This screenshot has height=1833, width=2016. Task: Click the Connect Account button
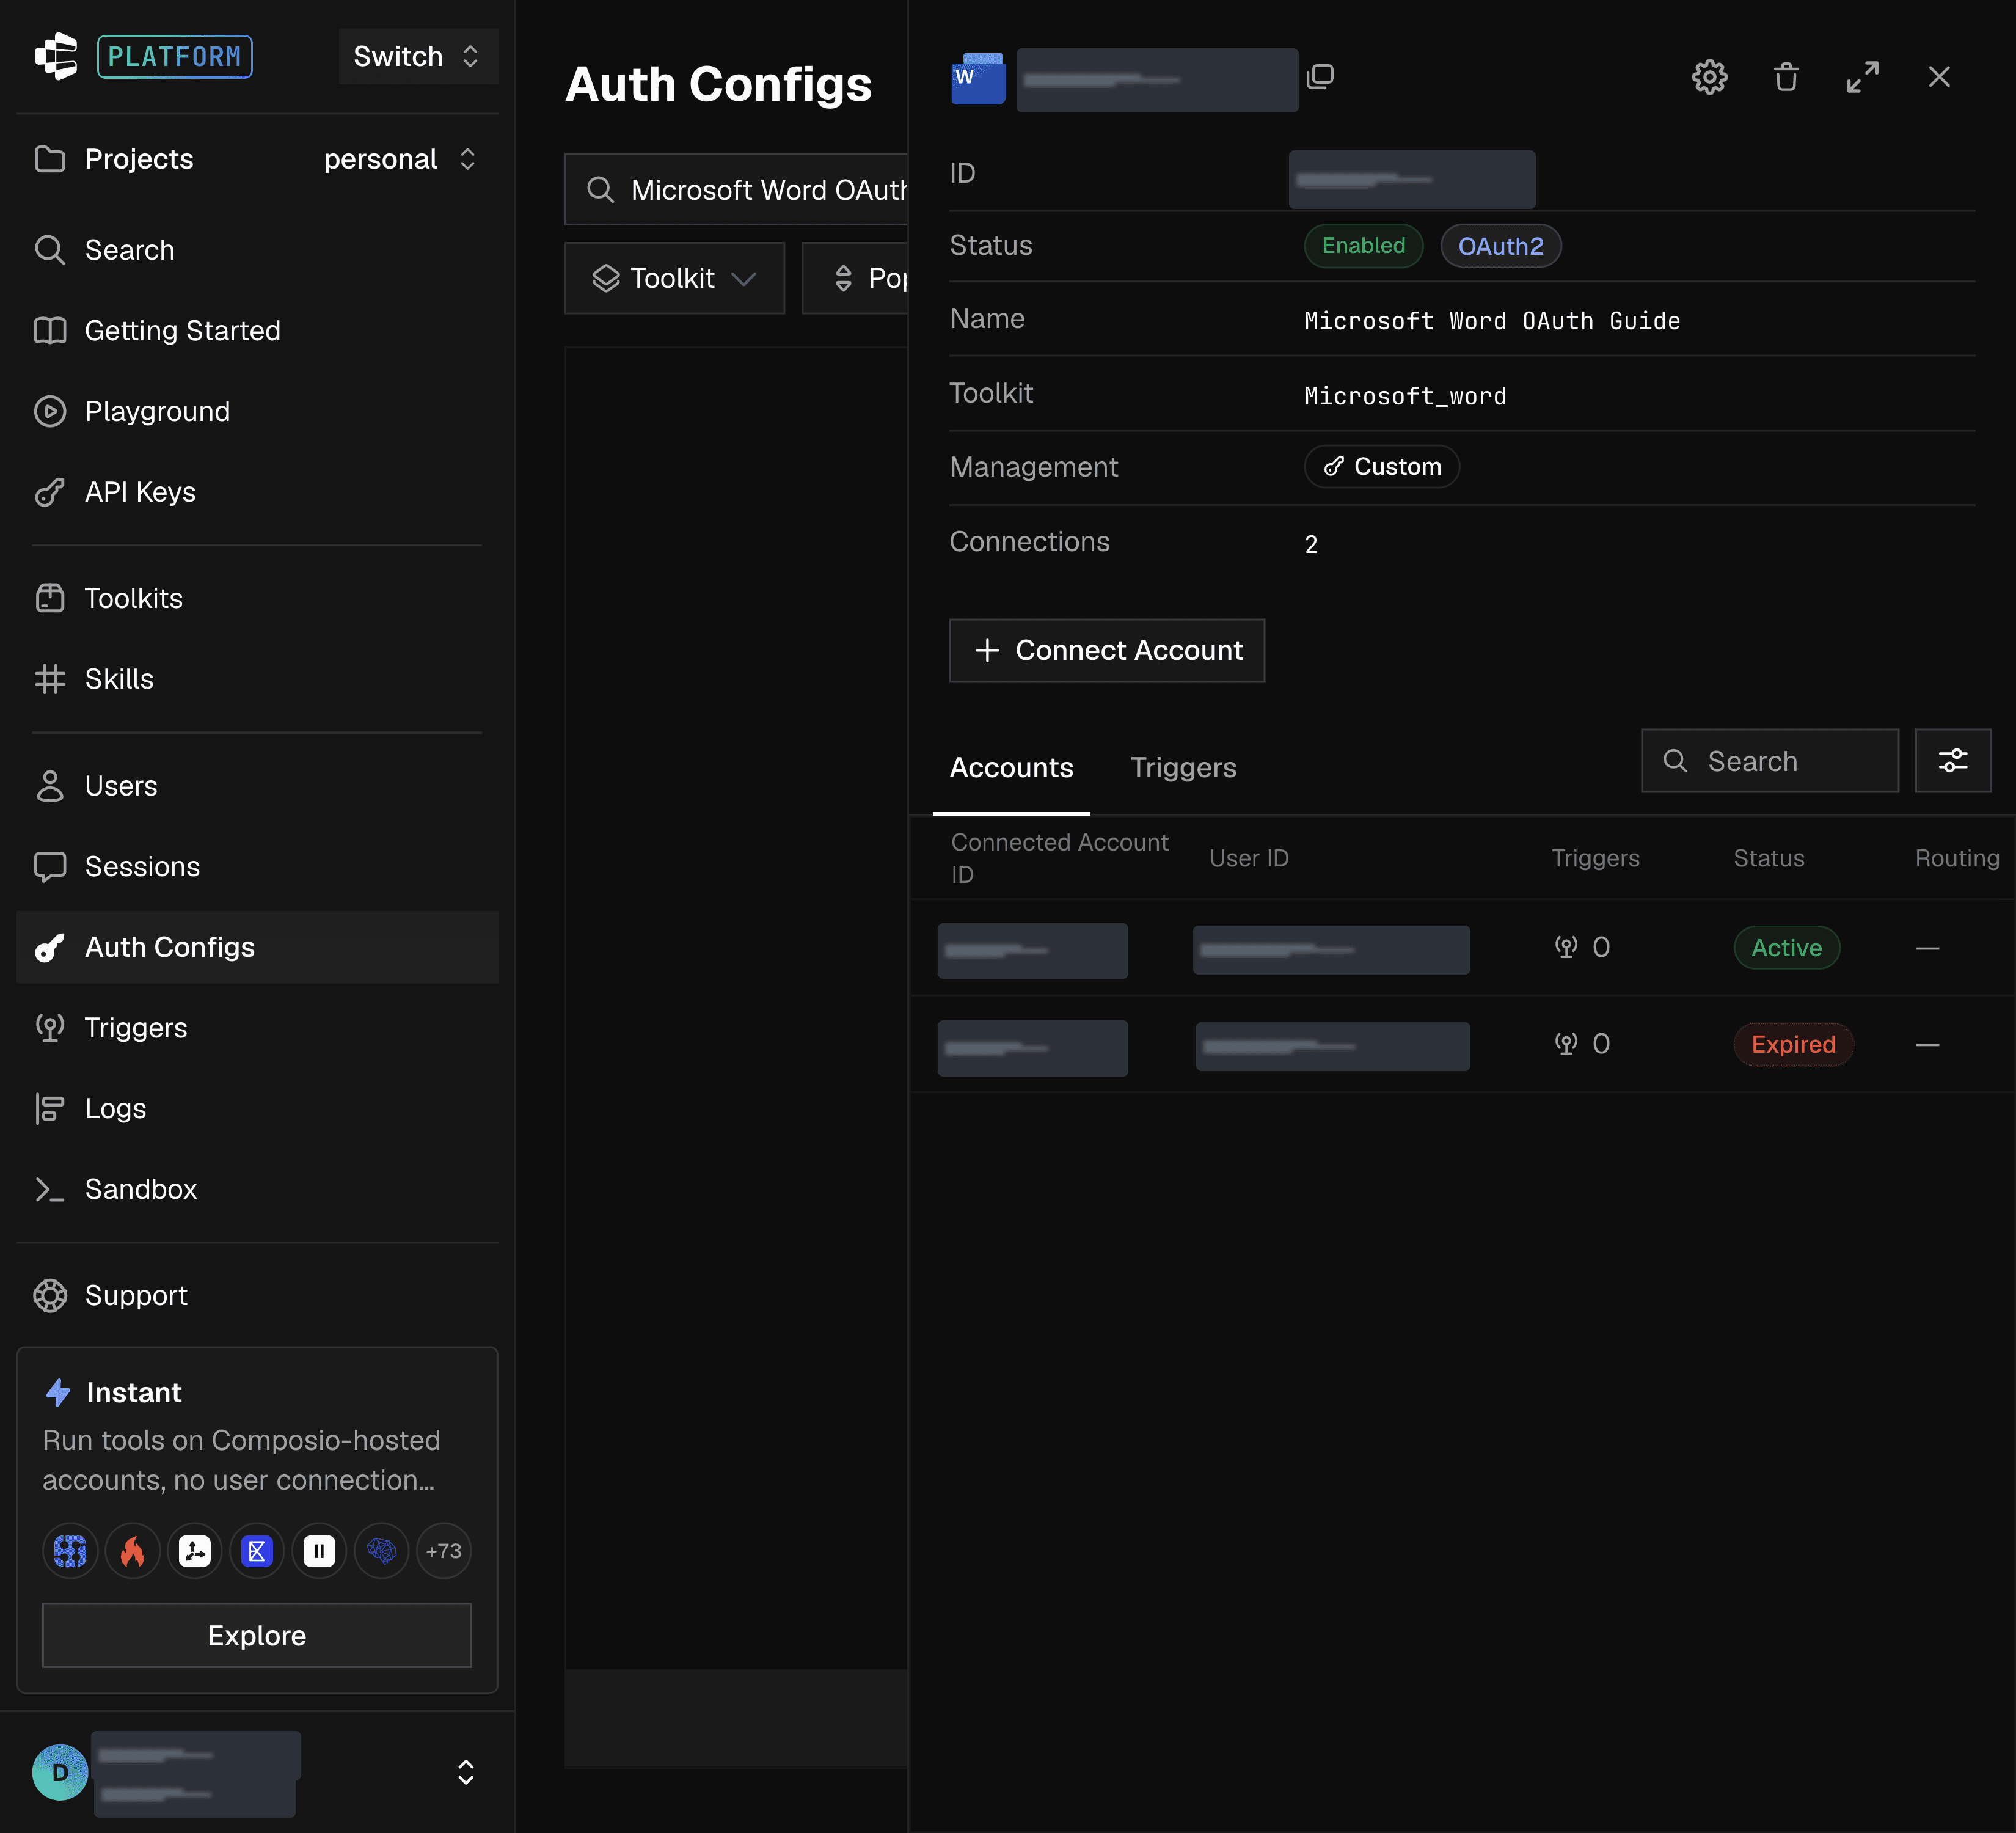1107,650
